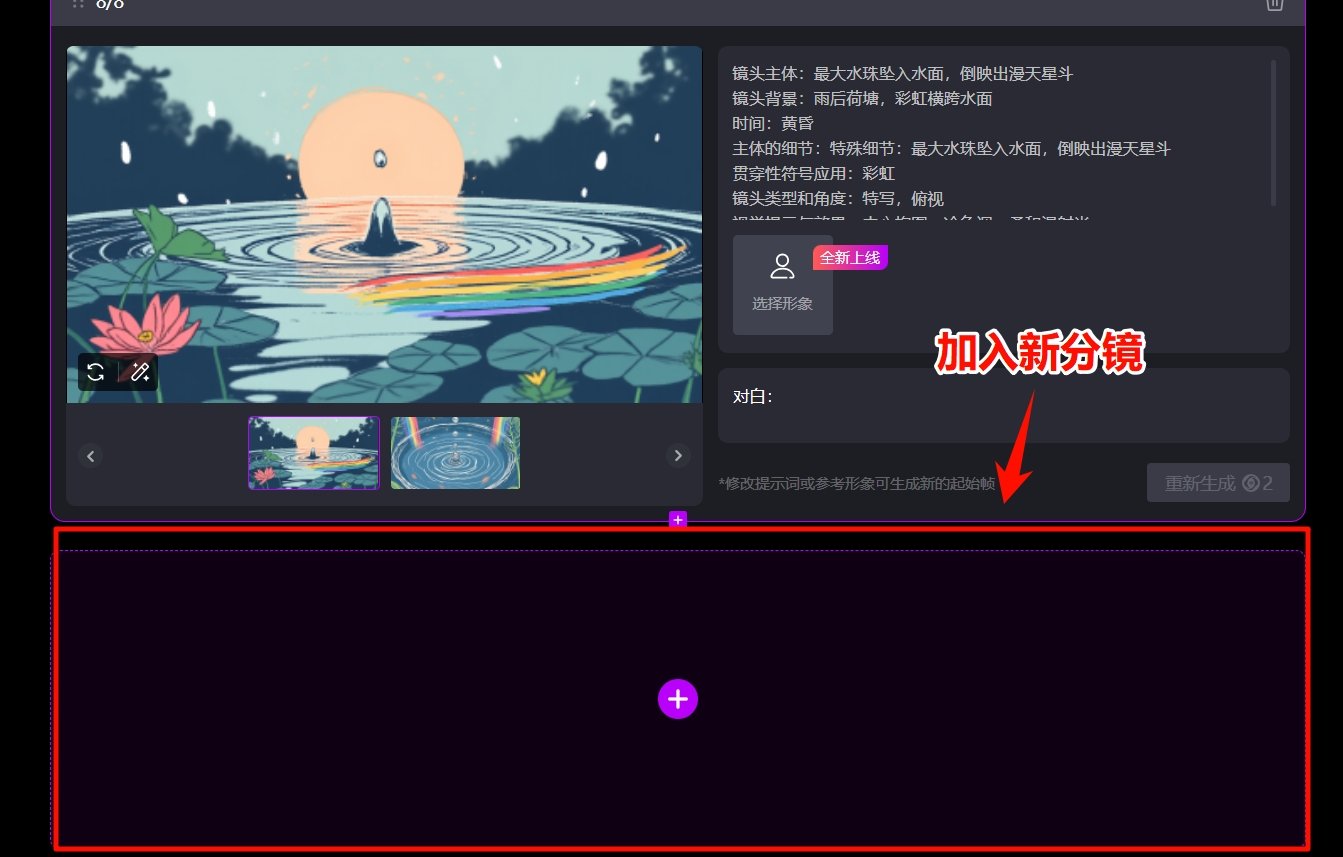The height and width of the screenshot is (857, 1343).
Task: Click the 全新上线 badge
Action: [x=850, y=258]
